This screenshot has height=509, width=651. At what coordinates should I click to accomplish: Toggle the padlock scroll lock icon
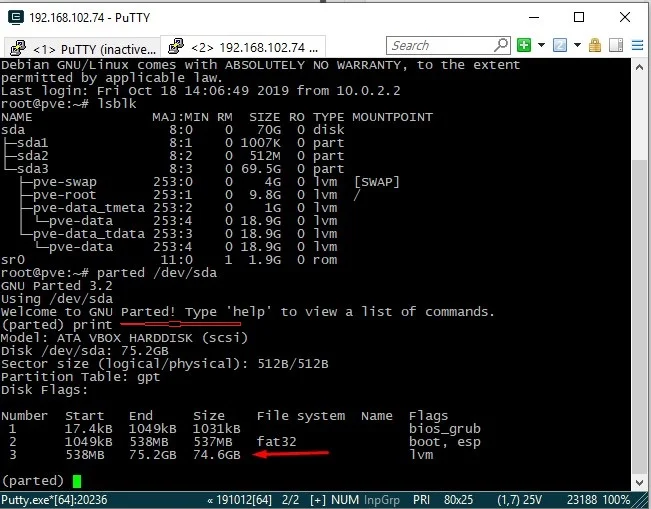click(x=595, y=45)
